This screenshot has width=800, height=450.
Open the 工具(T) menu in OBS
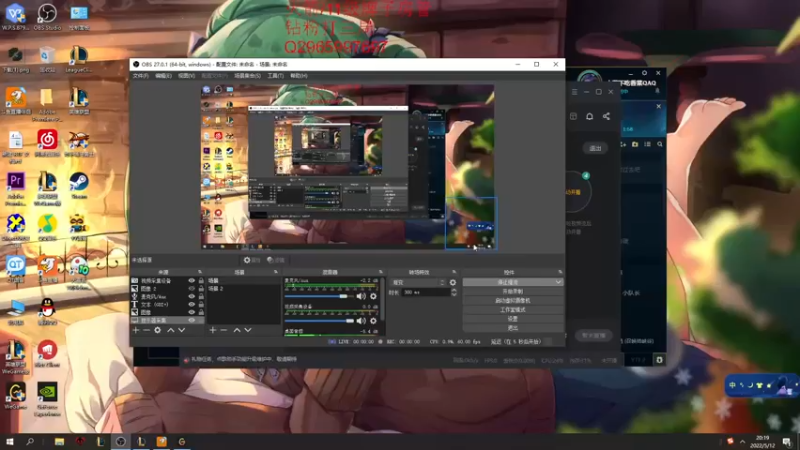click(x=275, y=76)
